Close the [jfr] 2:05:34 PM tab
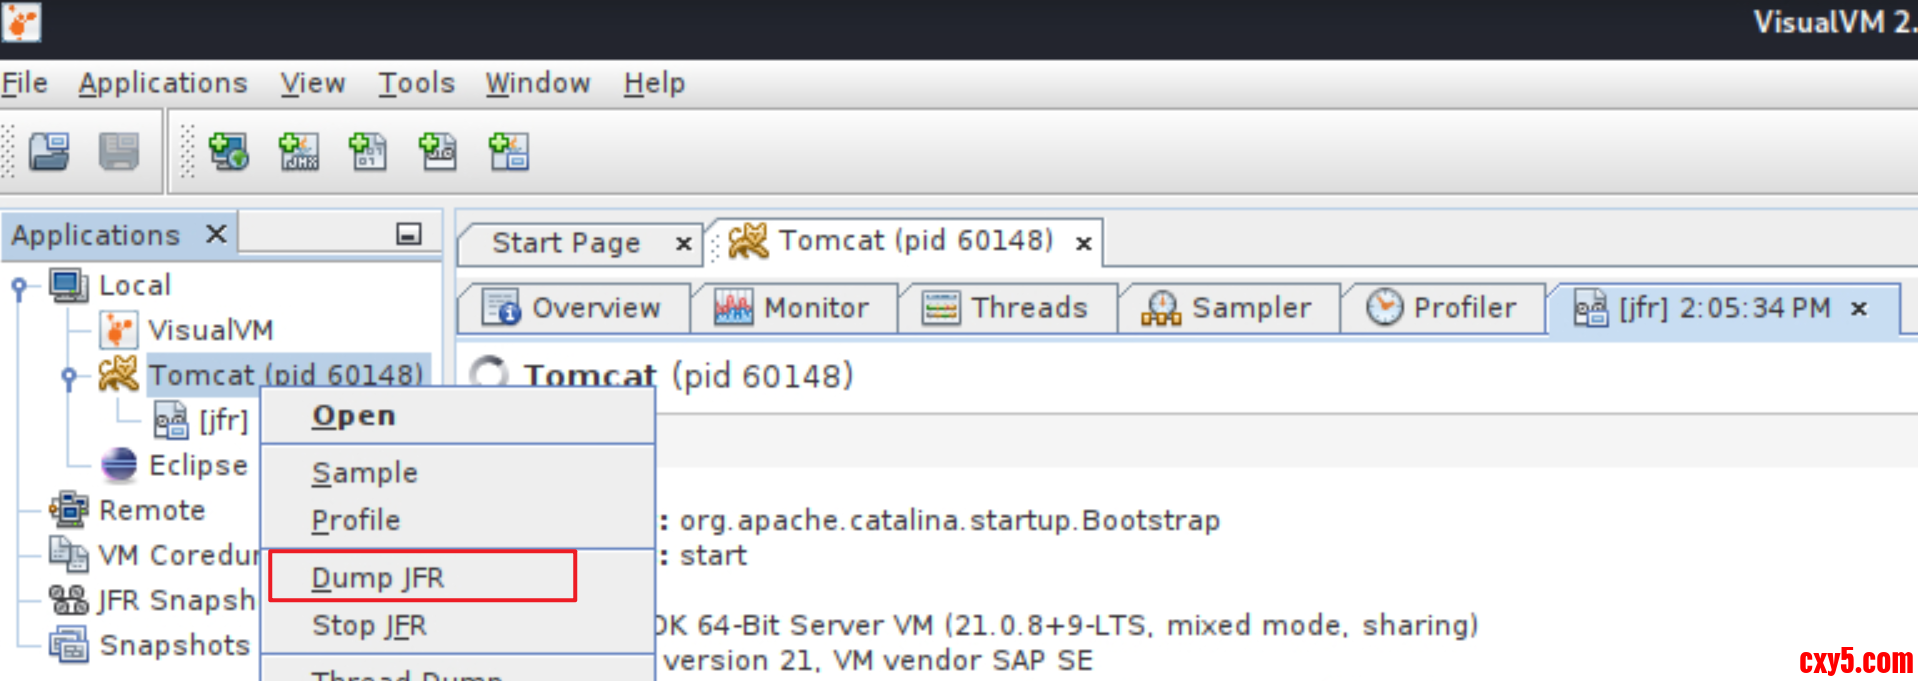Screen dimensions: 1918x681 (x=1859, y=309)
